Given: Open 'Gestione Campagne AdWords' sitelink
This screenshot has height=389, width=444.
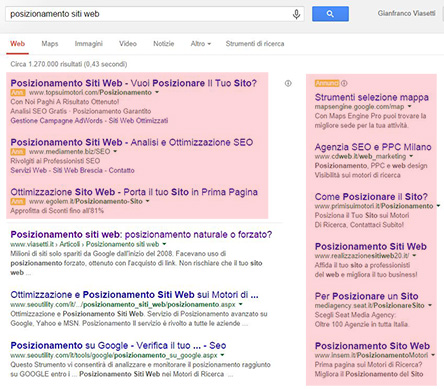Looking at the screenshot, I should tap(56, 120).
